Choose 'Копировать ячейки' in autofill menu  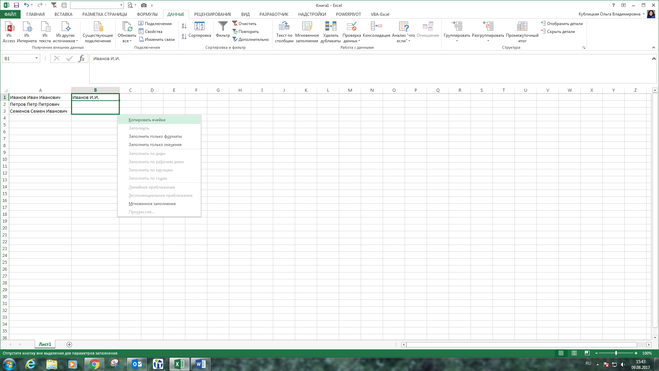pos(159,120)
